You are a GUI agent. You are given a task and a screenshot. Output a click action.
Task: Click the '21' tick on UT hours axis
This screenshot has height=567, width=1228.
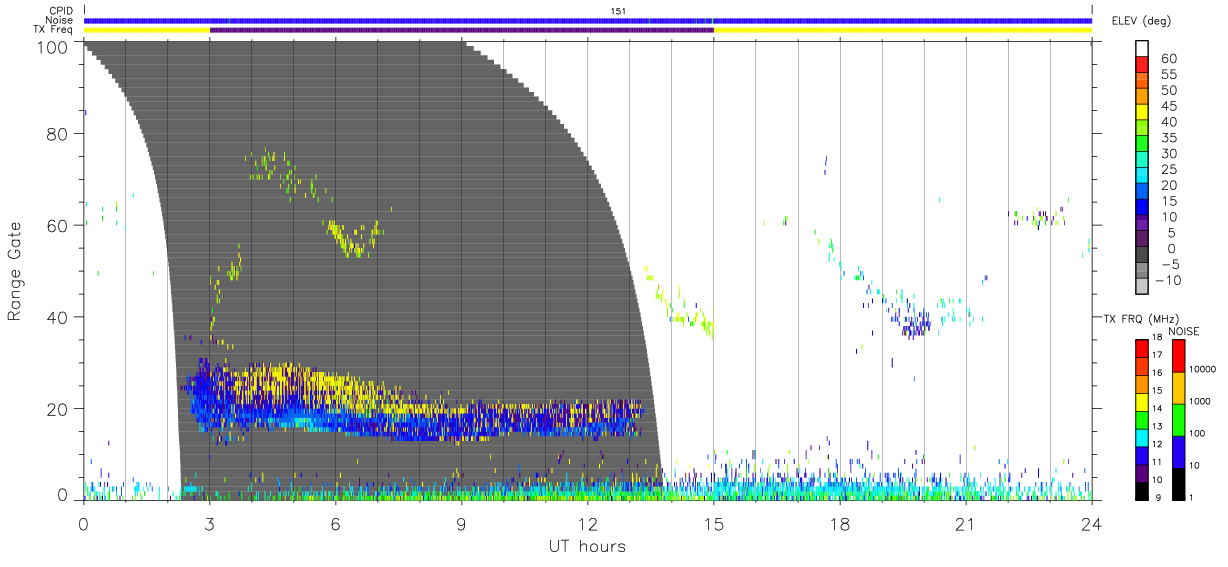(966, 524)
